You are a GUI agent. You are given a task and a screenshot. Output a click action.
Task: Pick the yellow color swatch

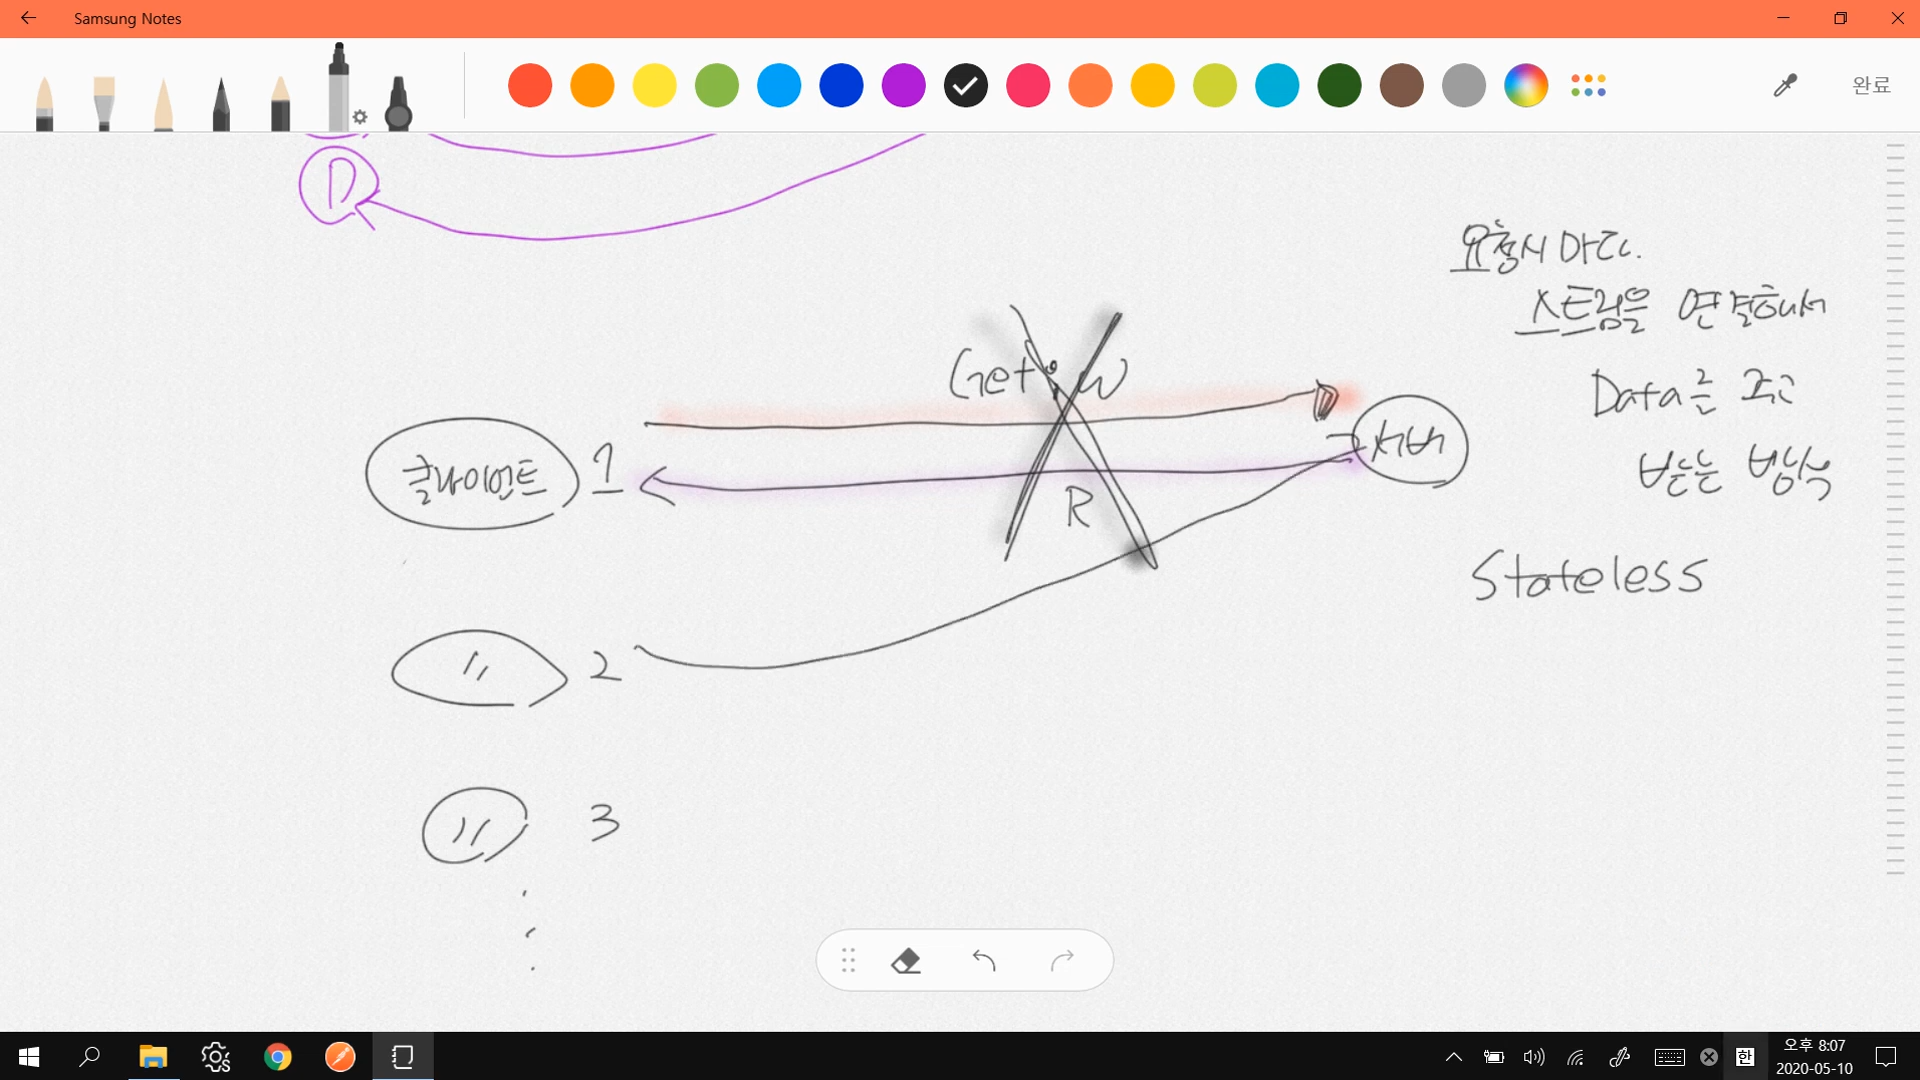[654, 85]
